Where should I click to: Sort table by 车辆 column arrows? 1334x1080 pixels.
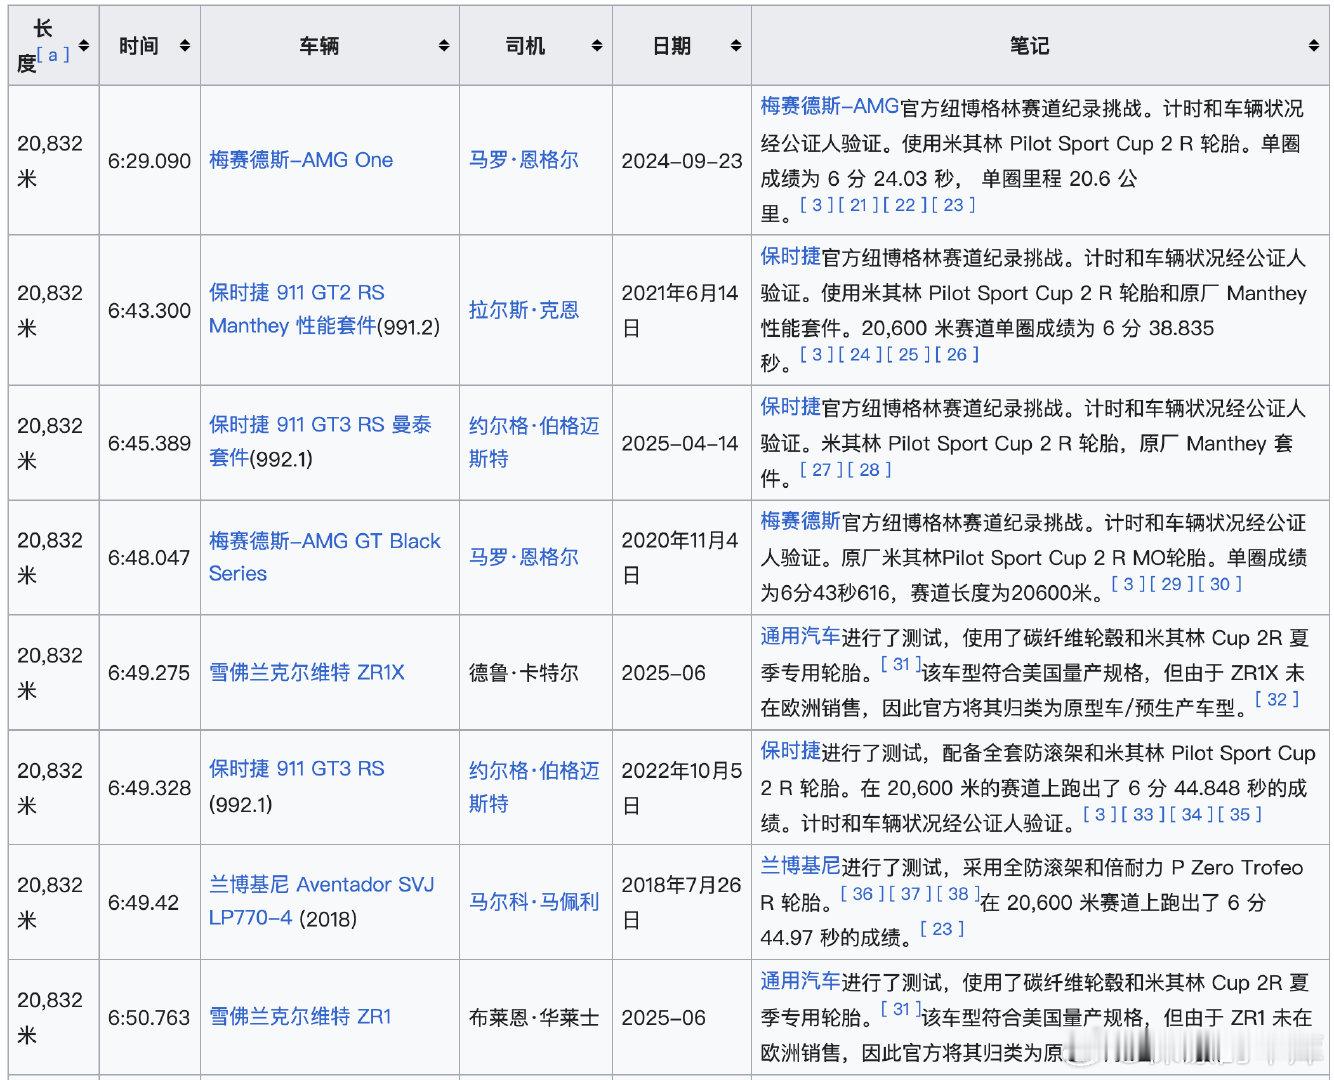(x=443, y=46)
